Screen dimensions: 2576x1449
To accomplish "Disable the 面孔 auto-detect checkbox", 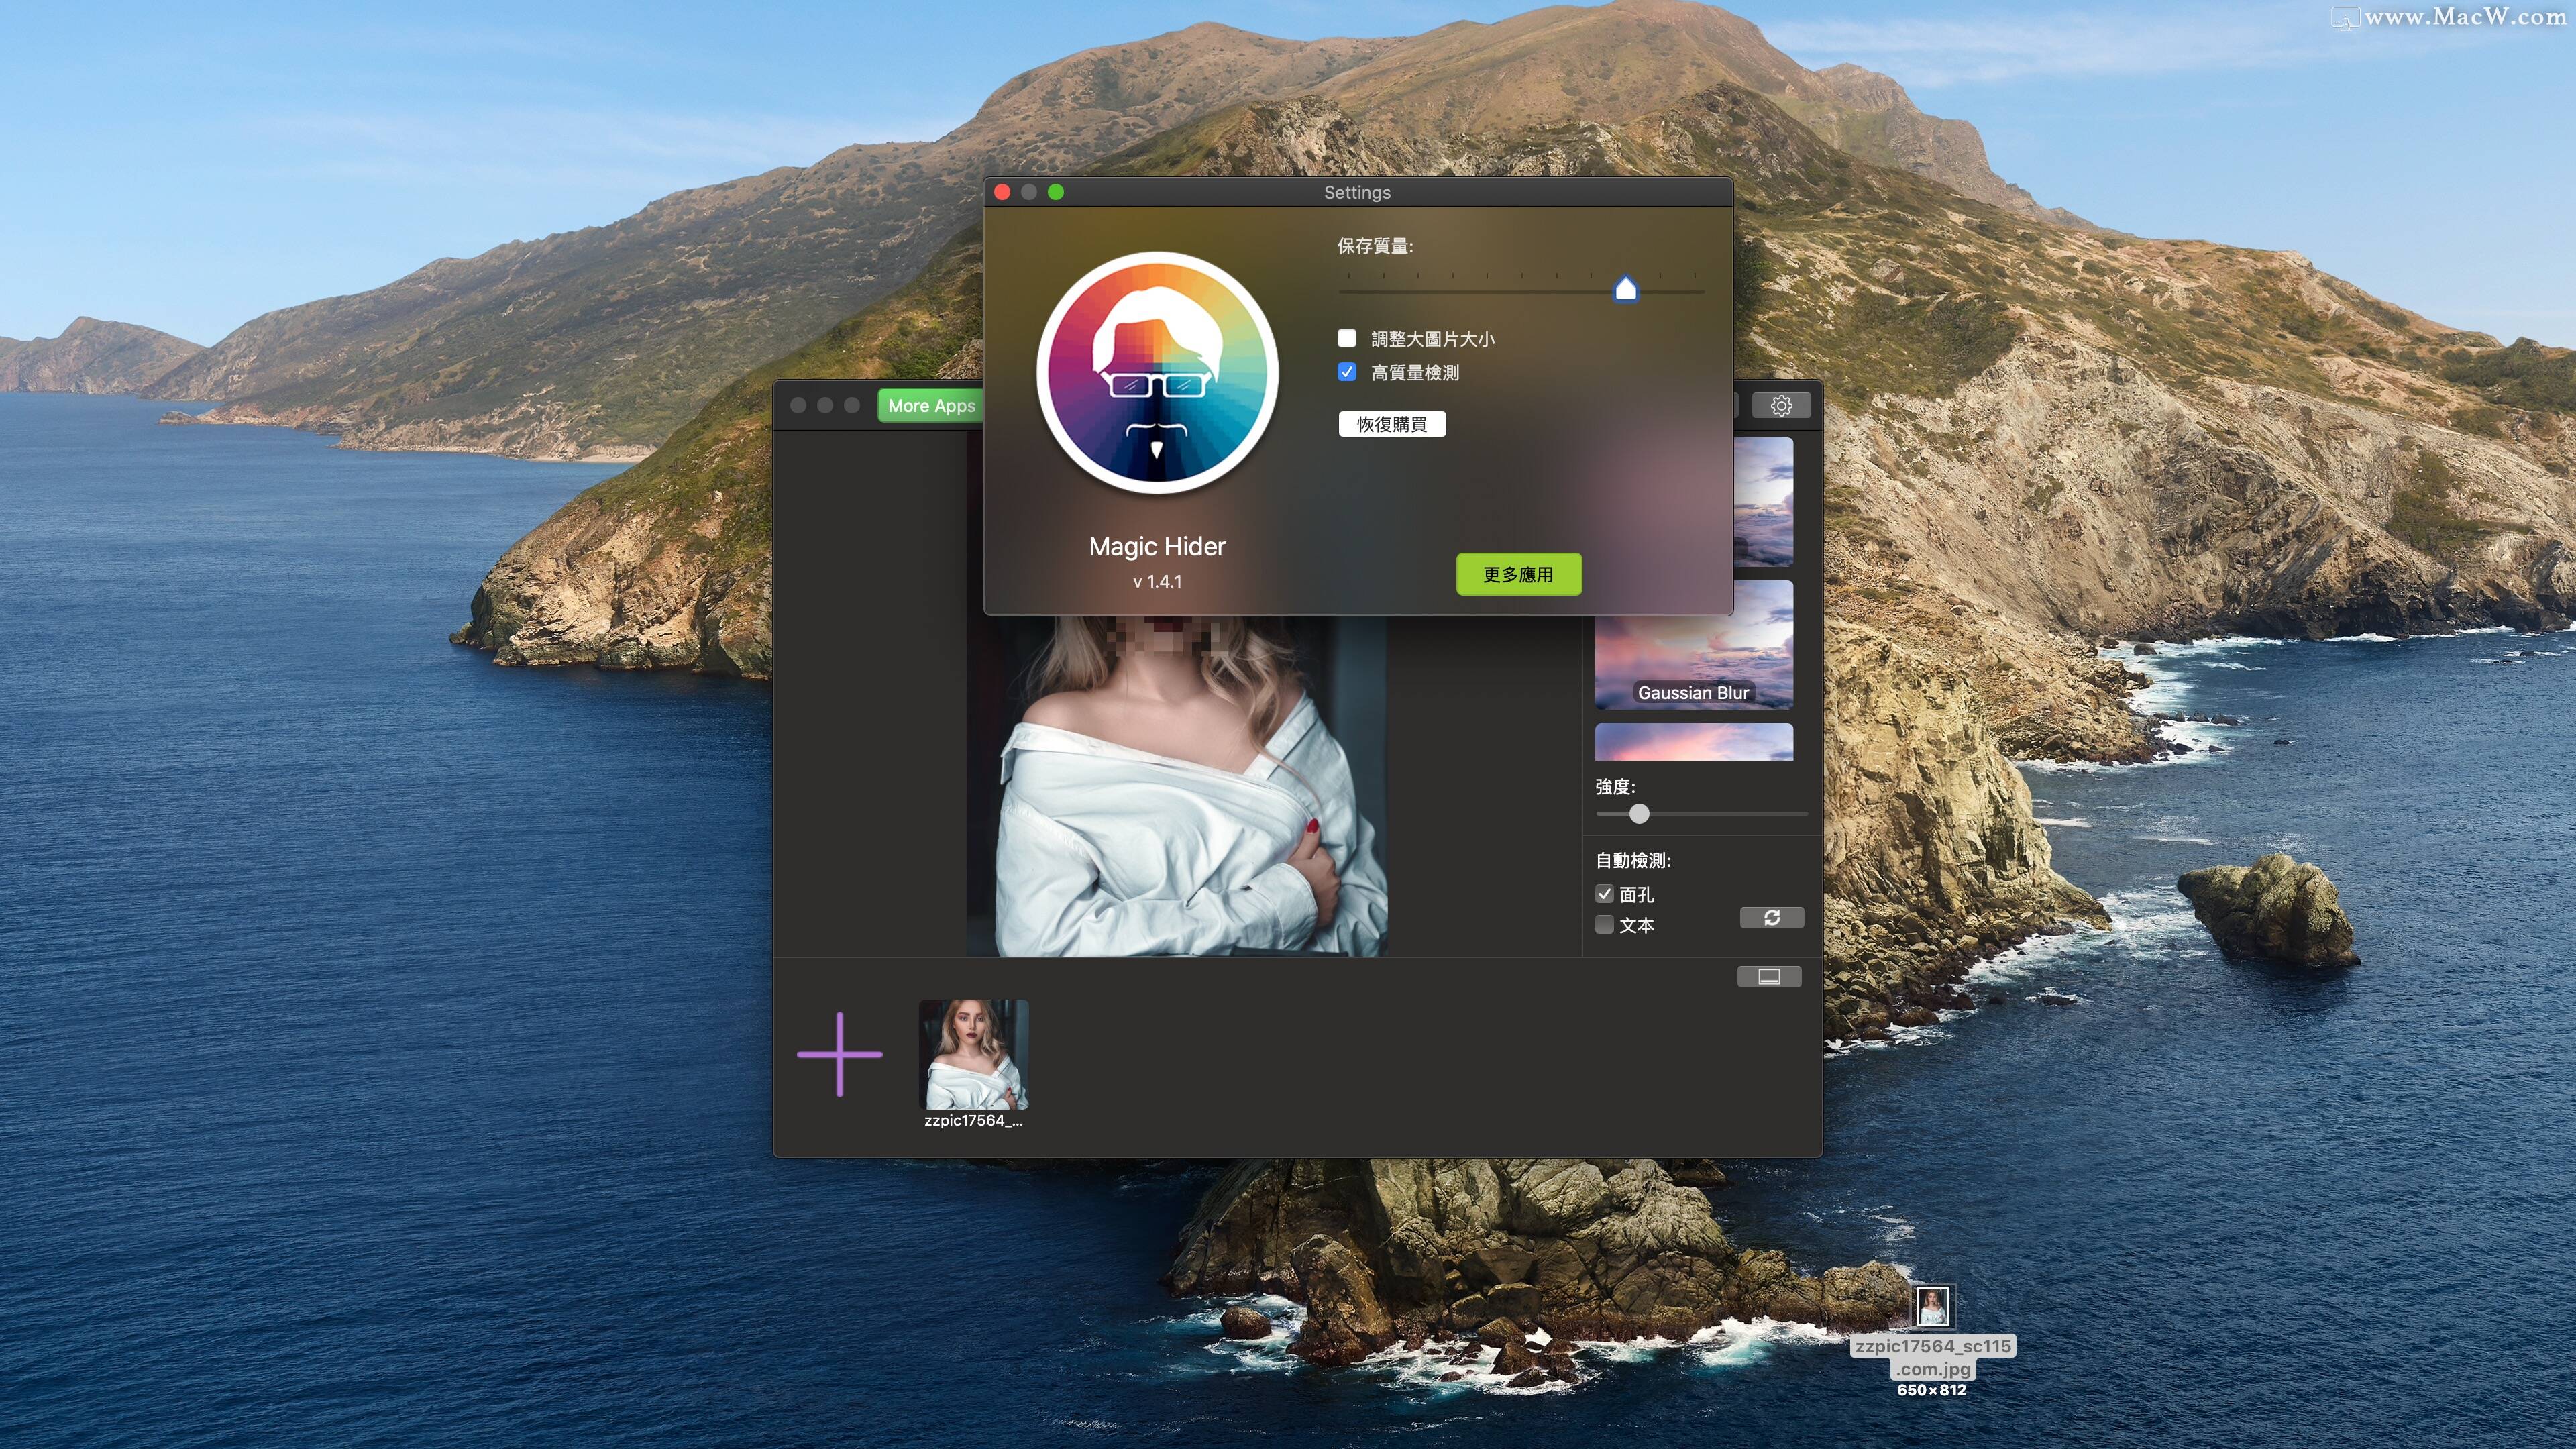I will click(x=1604, y=894).
